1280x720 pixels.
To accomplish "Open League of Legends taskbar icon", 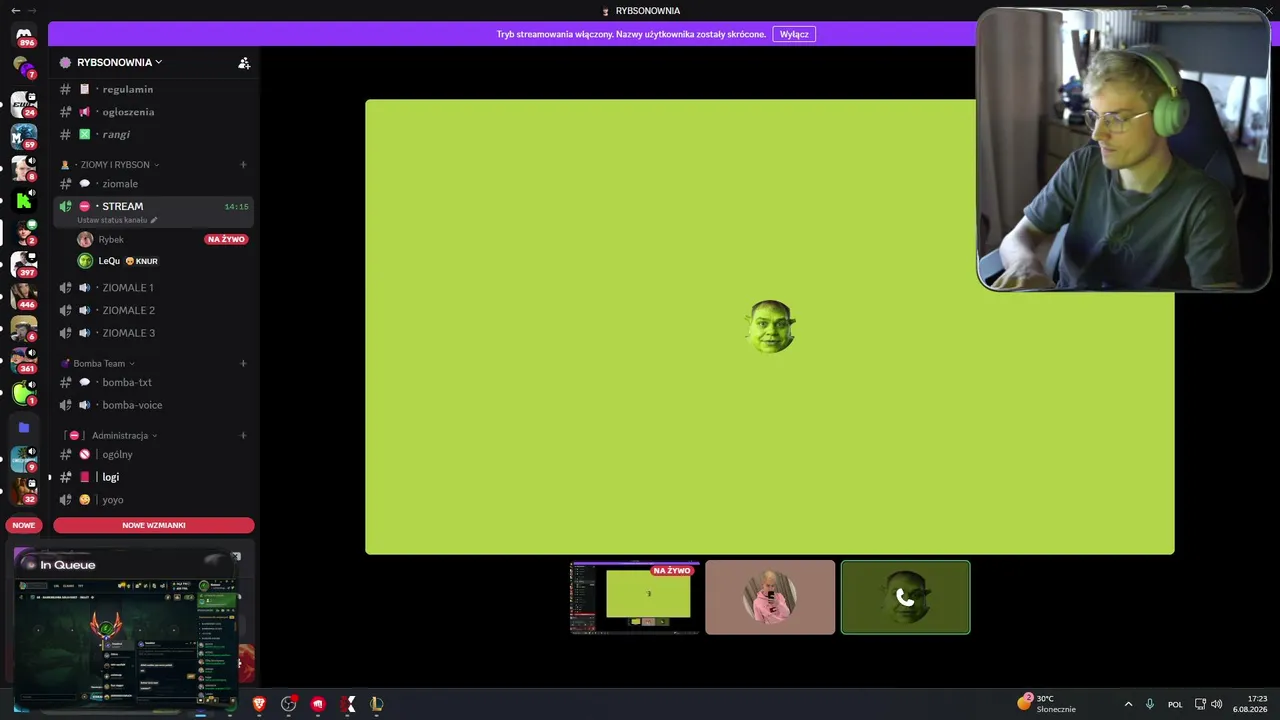I will [x=376, y=704].
